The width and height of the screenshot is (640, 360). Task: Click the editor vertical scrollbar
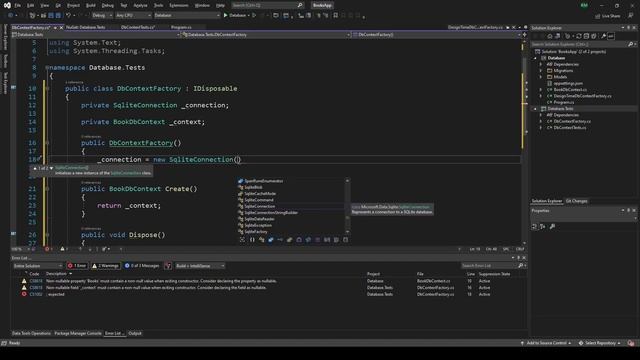point(524,141)
